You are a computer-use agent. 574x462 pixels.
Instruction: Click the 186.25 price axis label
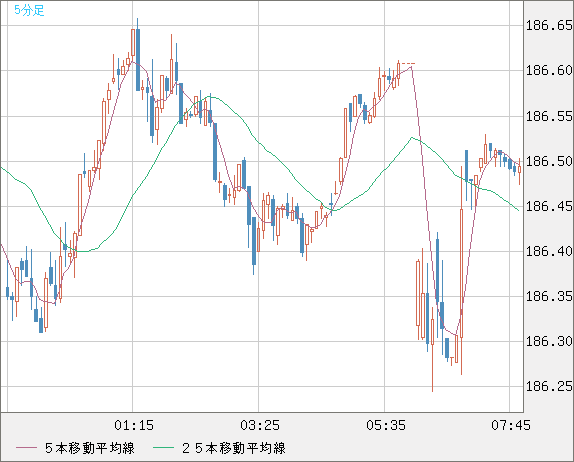point(549,386)
